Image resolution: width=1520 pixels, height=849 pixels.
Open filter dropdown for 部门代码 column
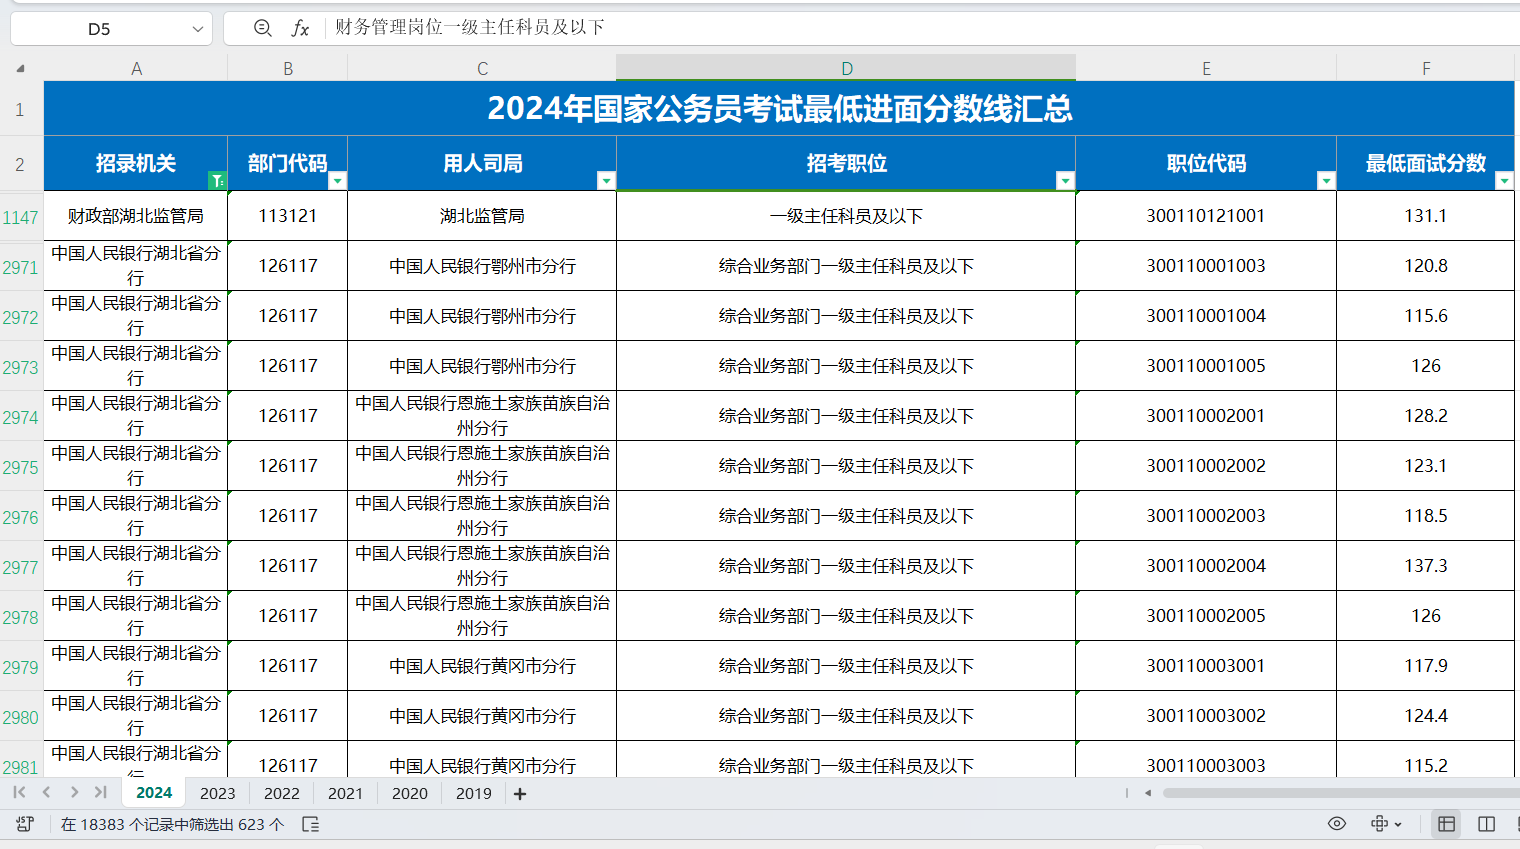point(337,181)
